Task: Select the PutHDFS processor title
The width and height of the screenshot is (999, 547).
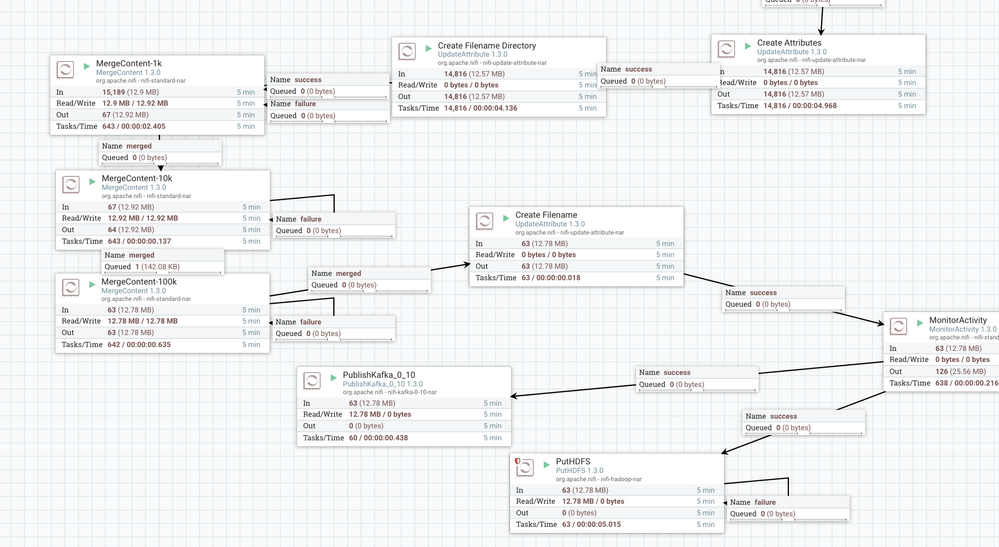Action: point(573,462)
